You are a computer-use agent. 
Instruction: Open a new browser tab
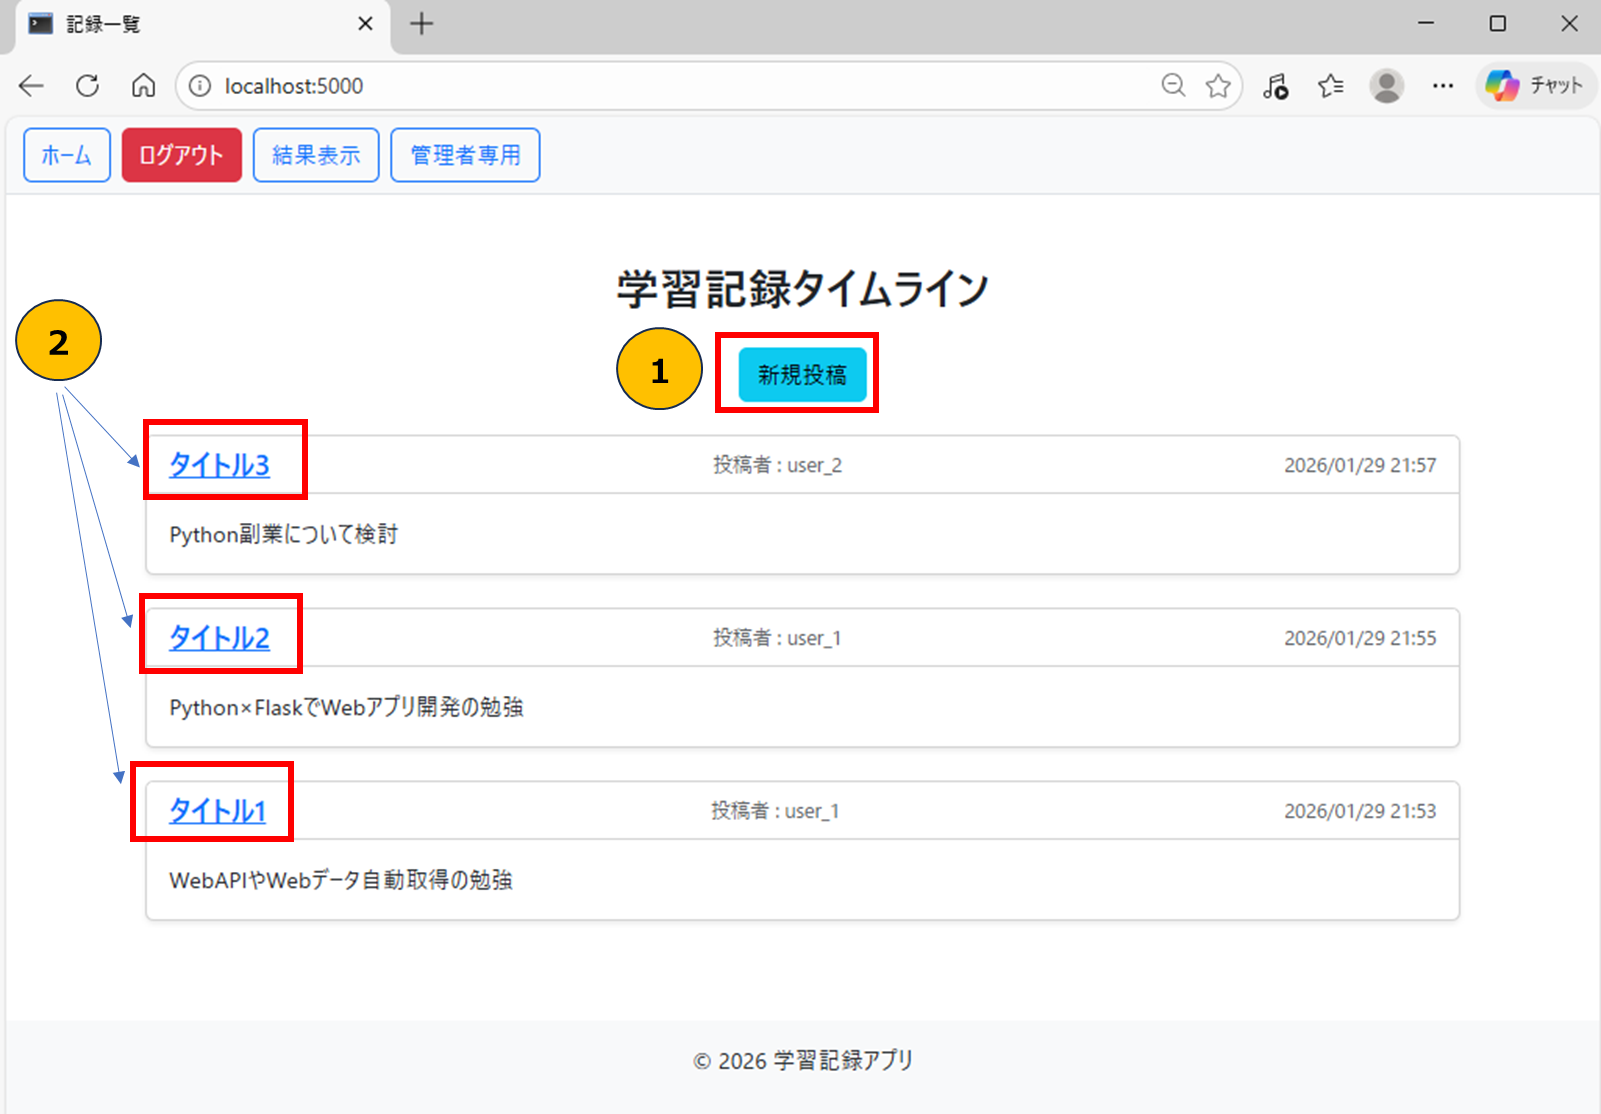tap(422, 24)
